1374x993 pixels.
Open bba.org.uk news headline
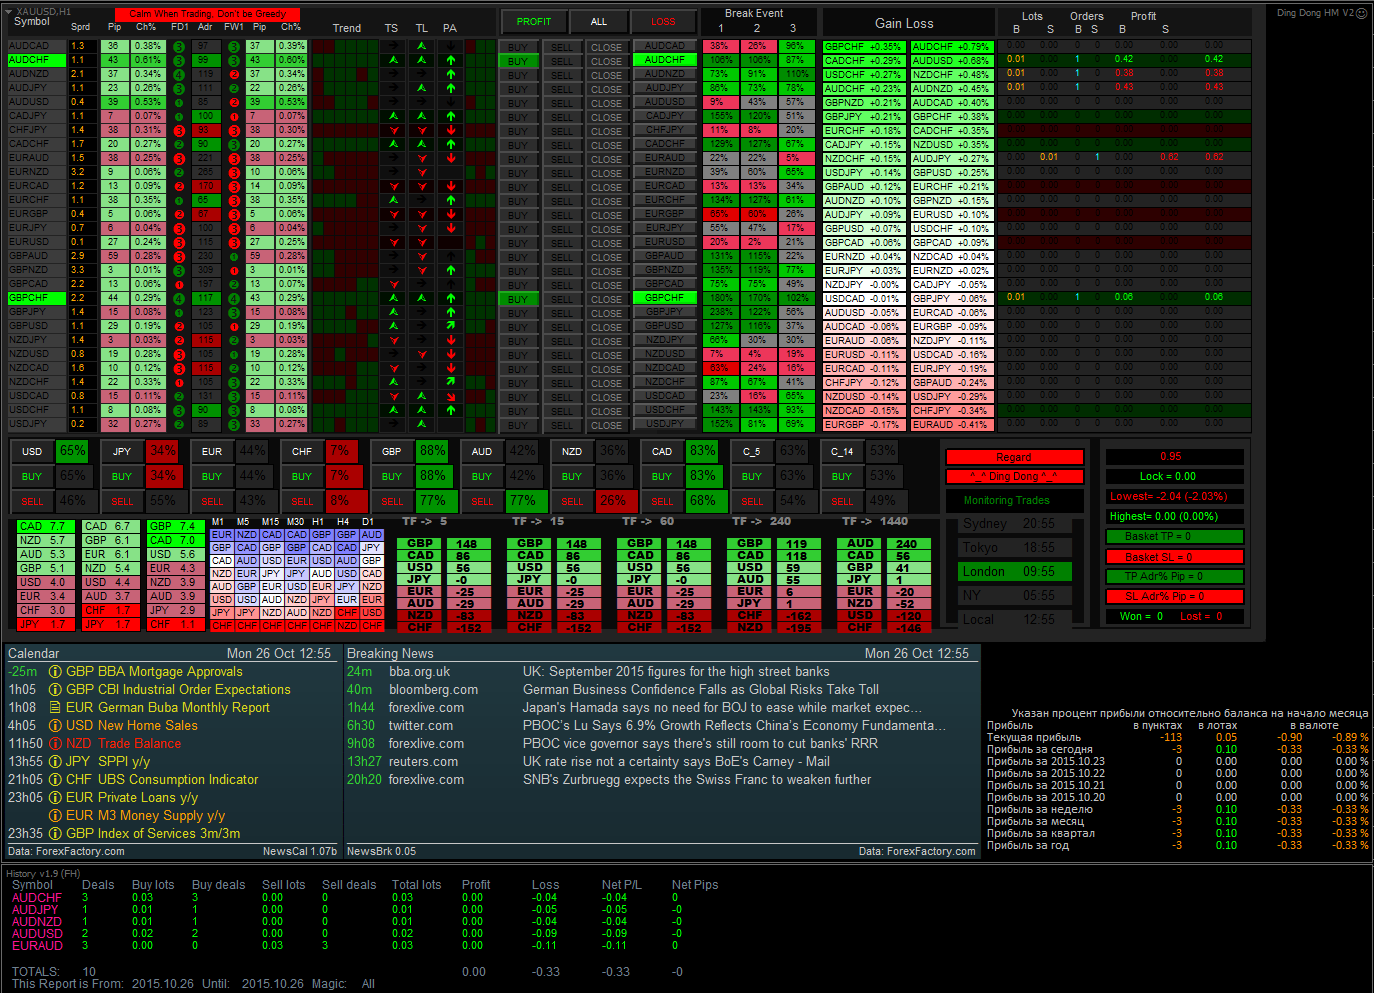click(x=676, y=672)
